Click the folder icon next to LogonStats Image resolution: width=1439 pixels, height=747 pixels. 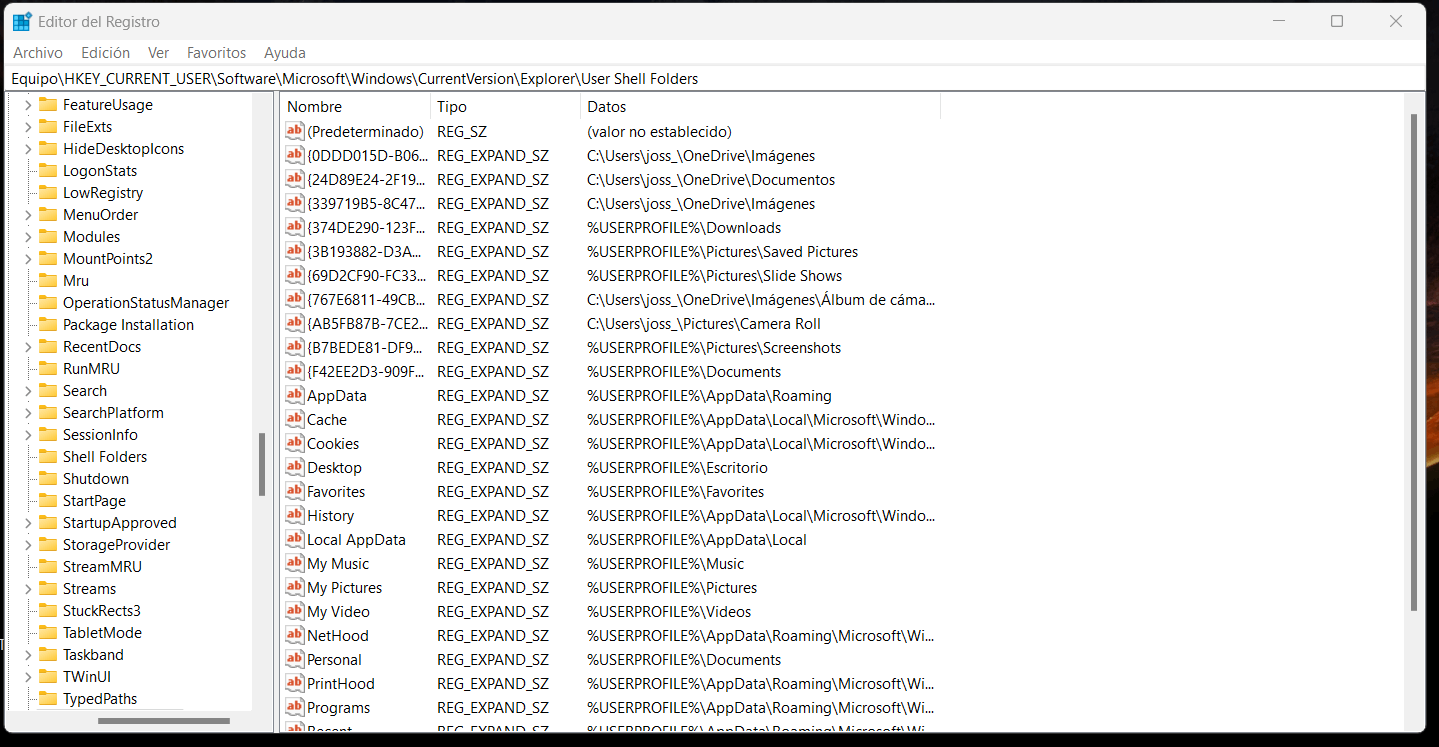pos(48,170)
